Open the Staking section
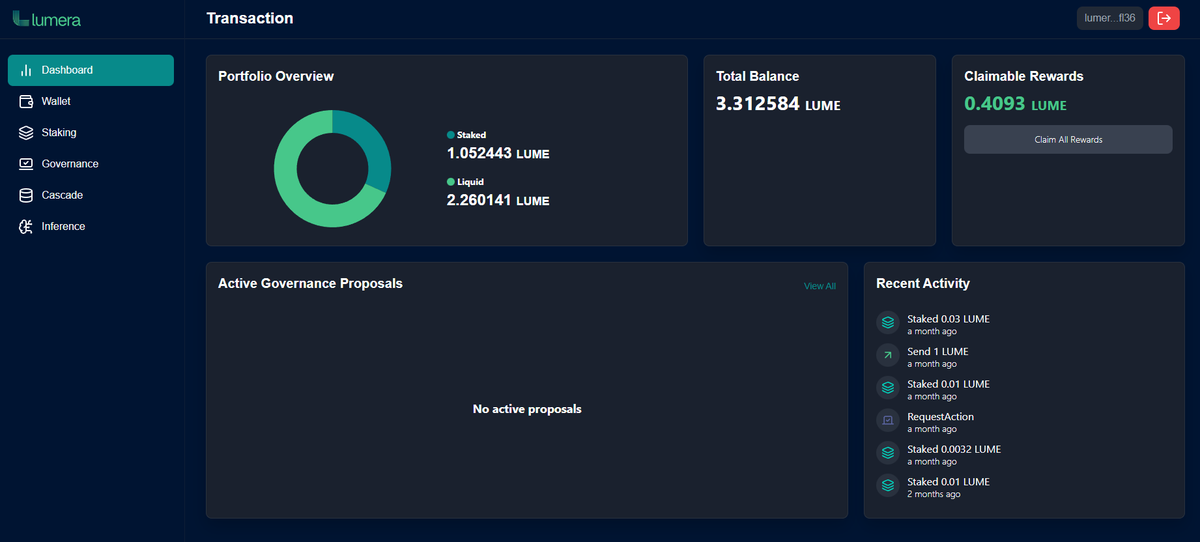 point(91,133)
